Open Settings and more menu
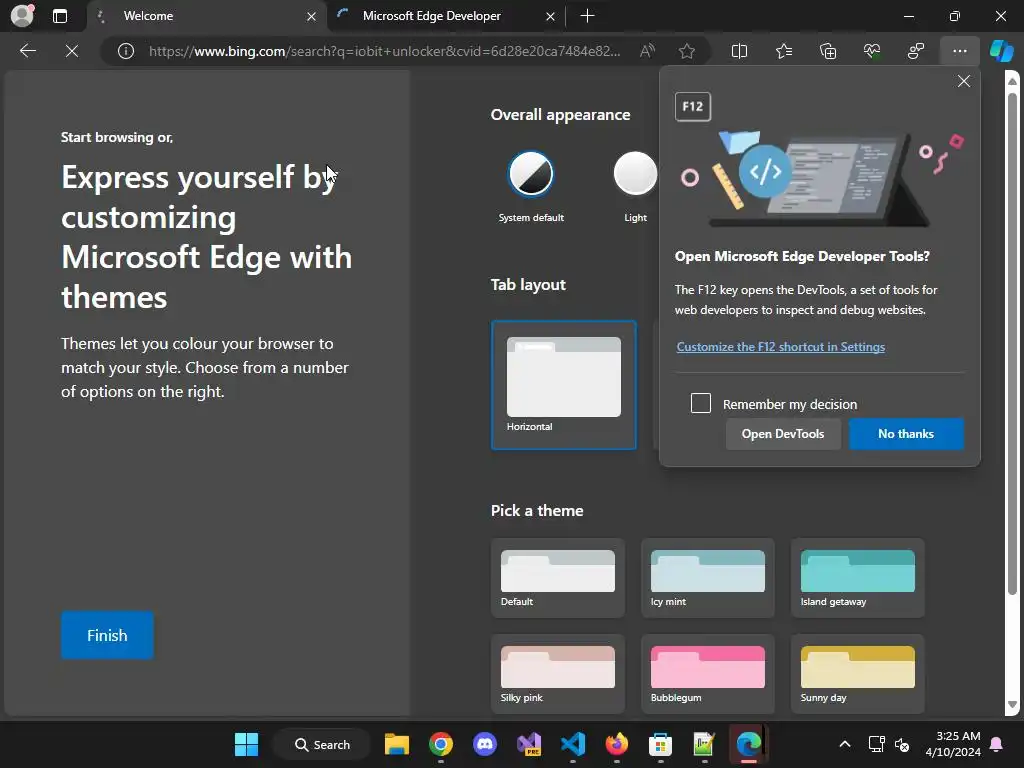 point(959,51)
